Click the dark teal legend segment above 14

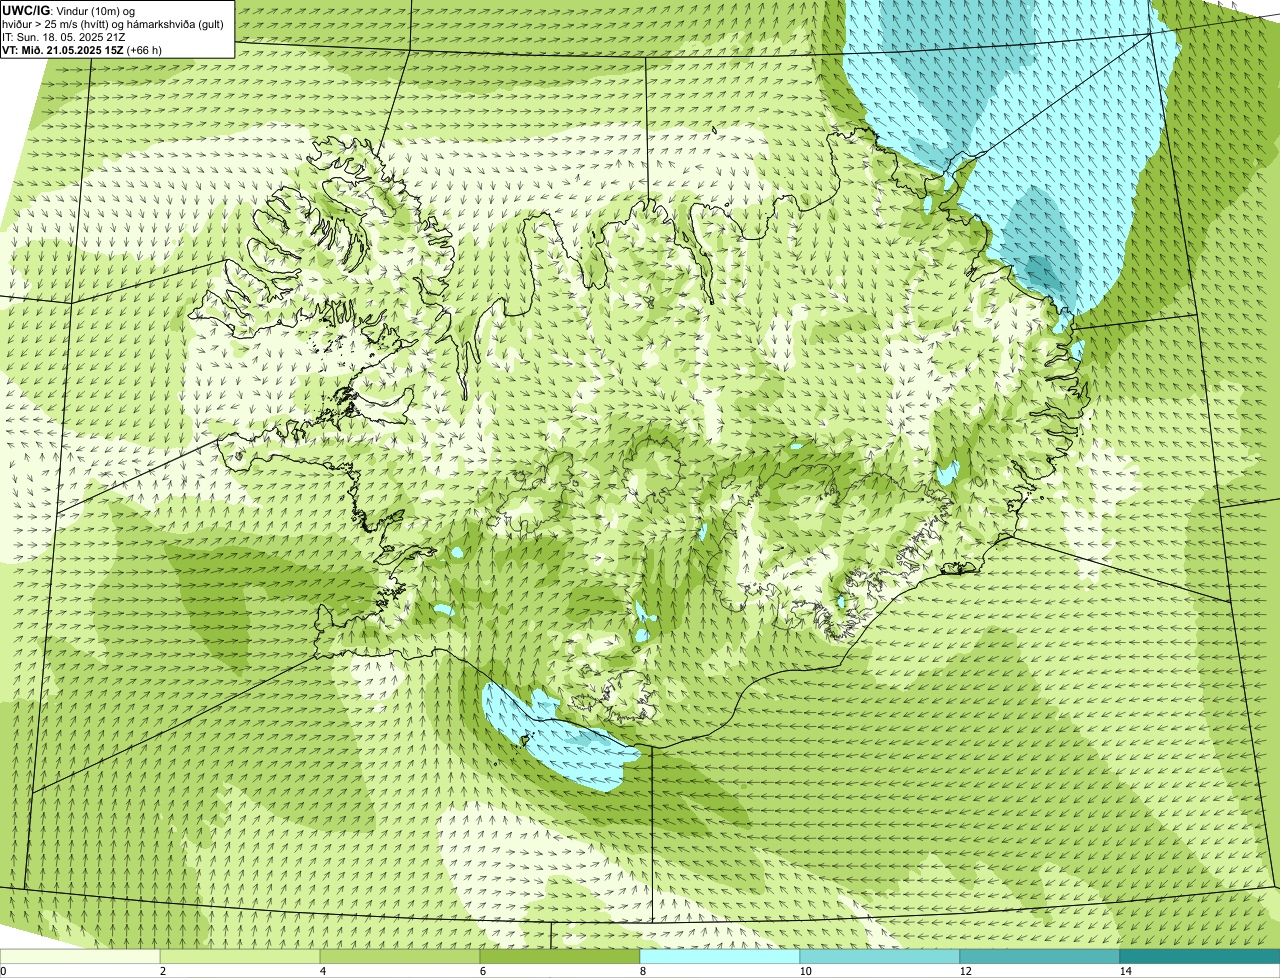coord(1200,956)
